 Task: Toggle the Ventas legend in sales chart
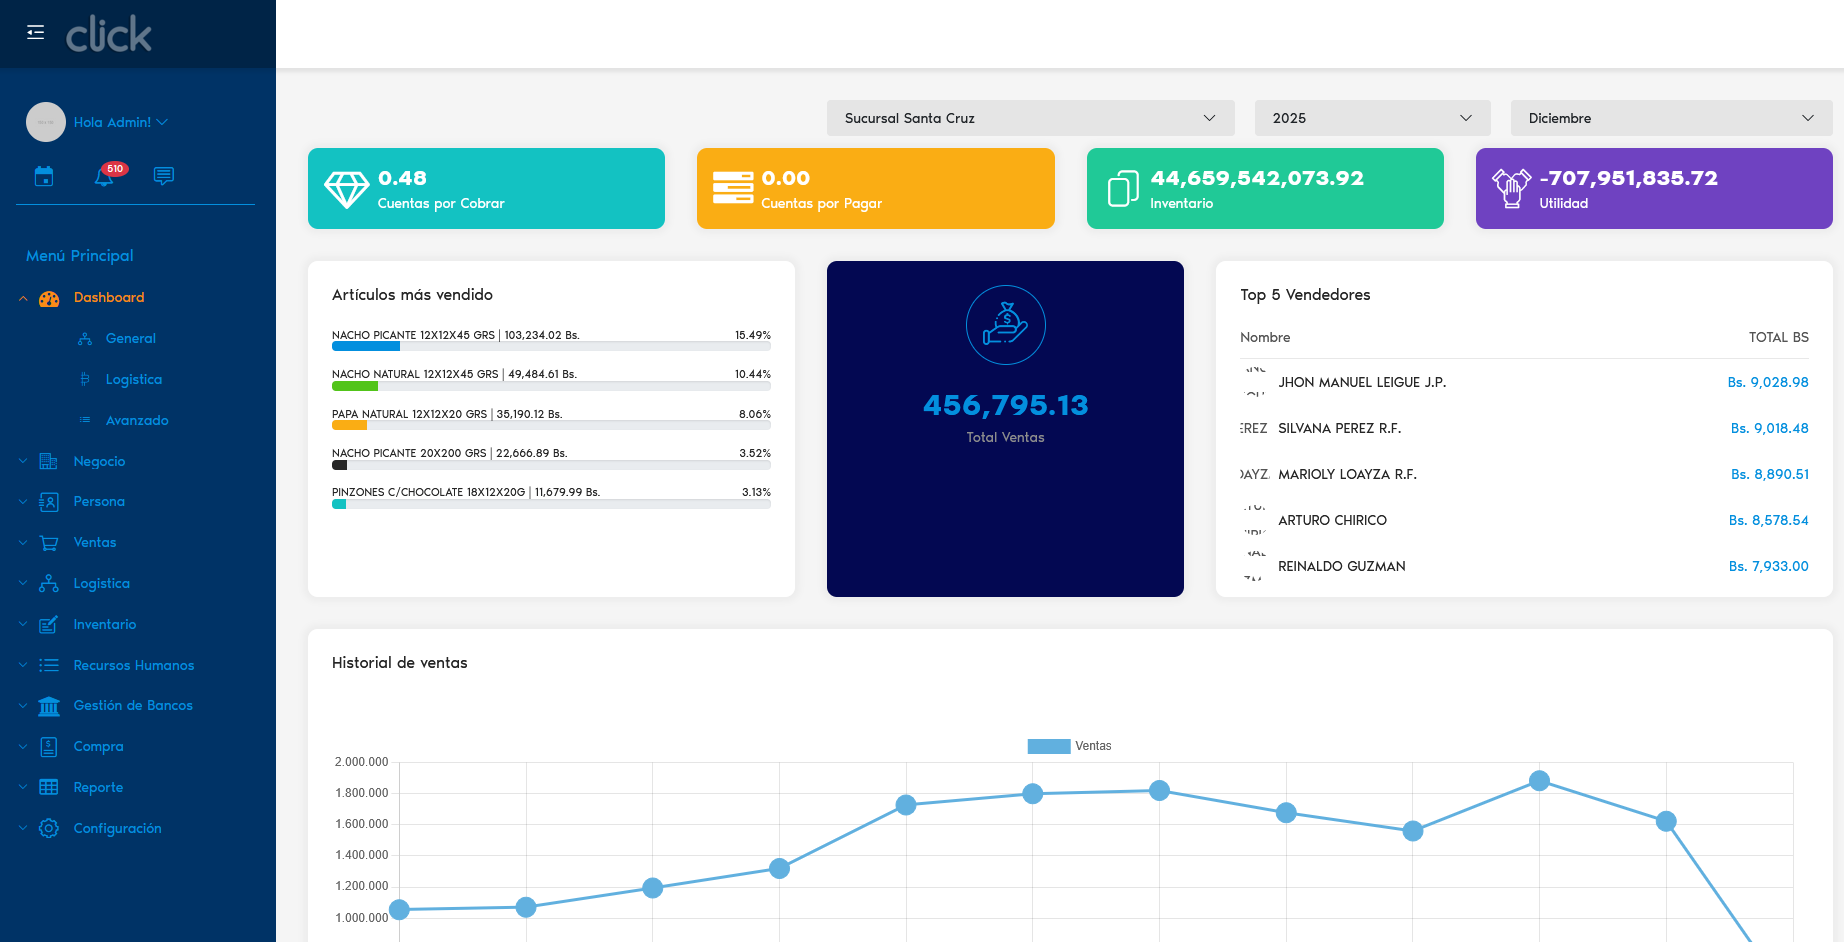tap(1068, 746)
